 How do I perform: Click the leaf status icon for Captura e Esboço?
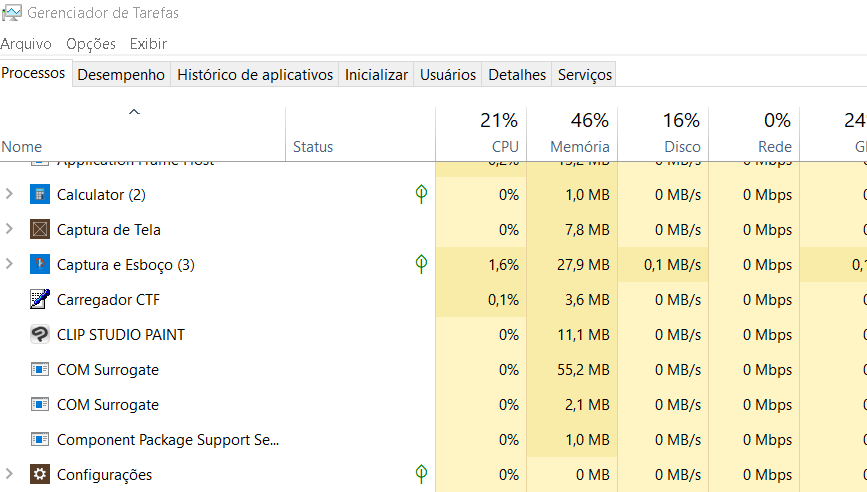[421, 264]
